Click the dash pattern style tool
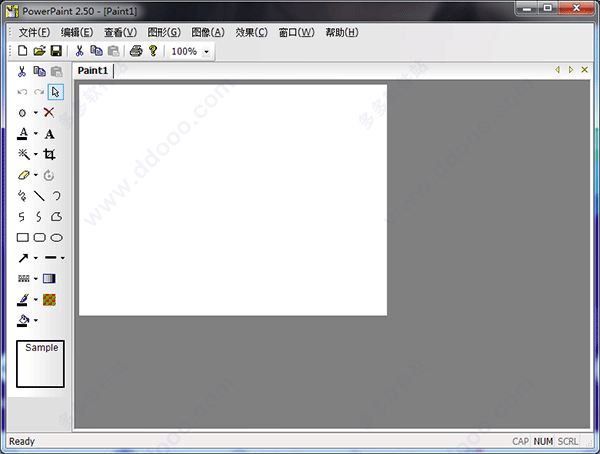 pos(24,279)
